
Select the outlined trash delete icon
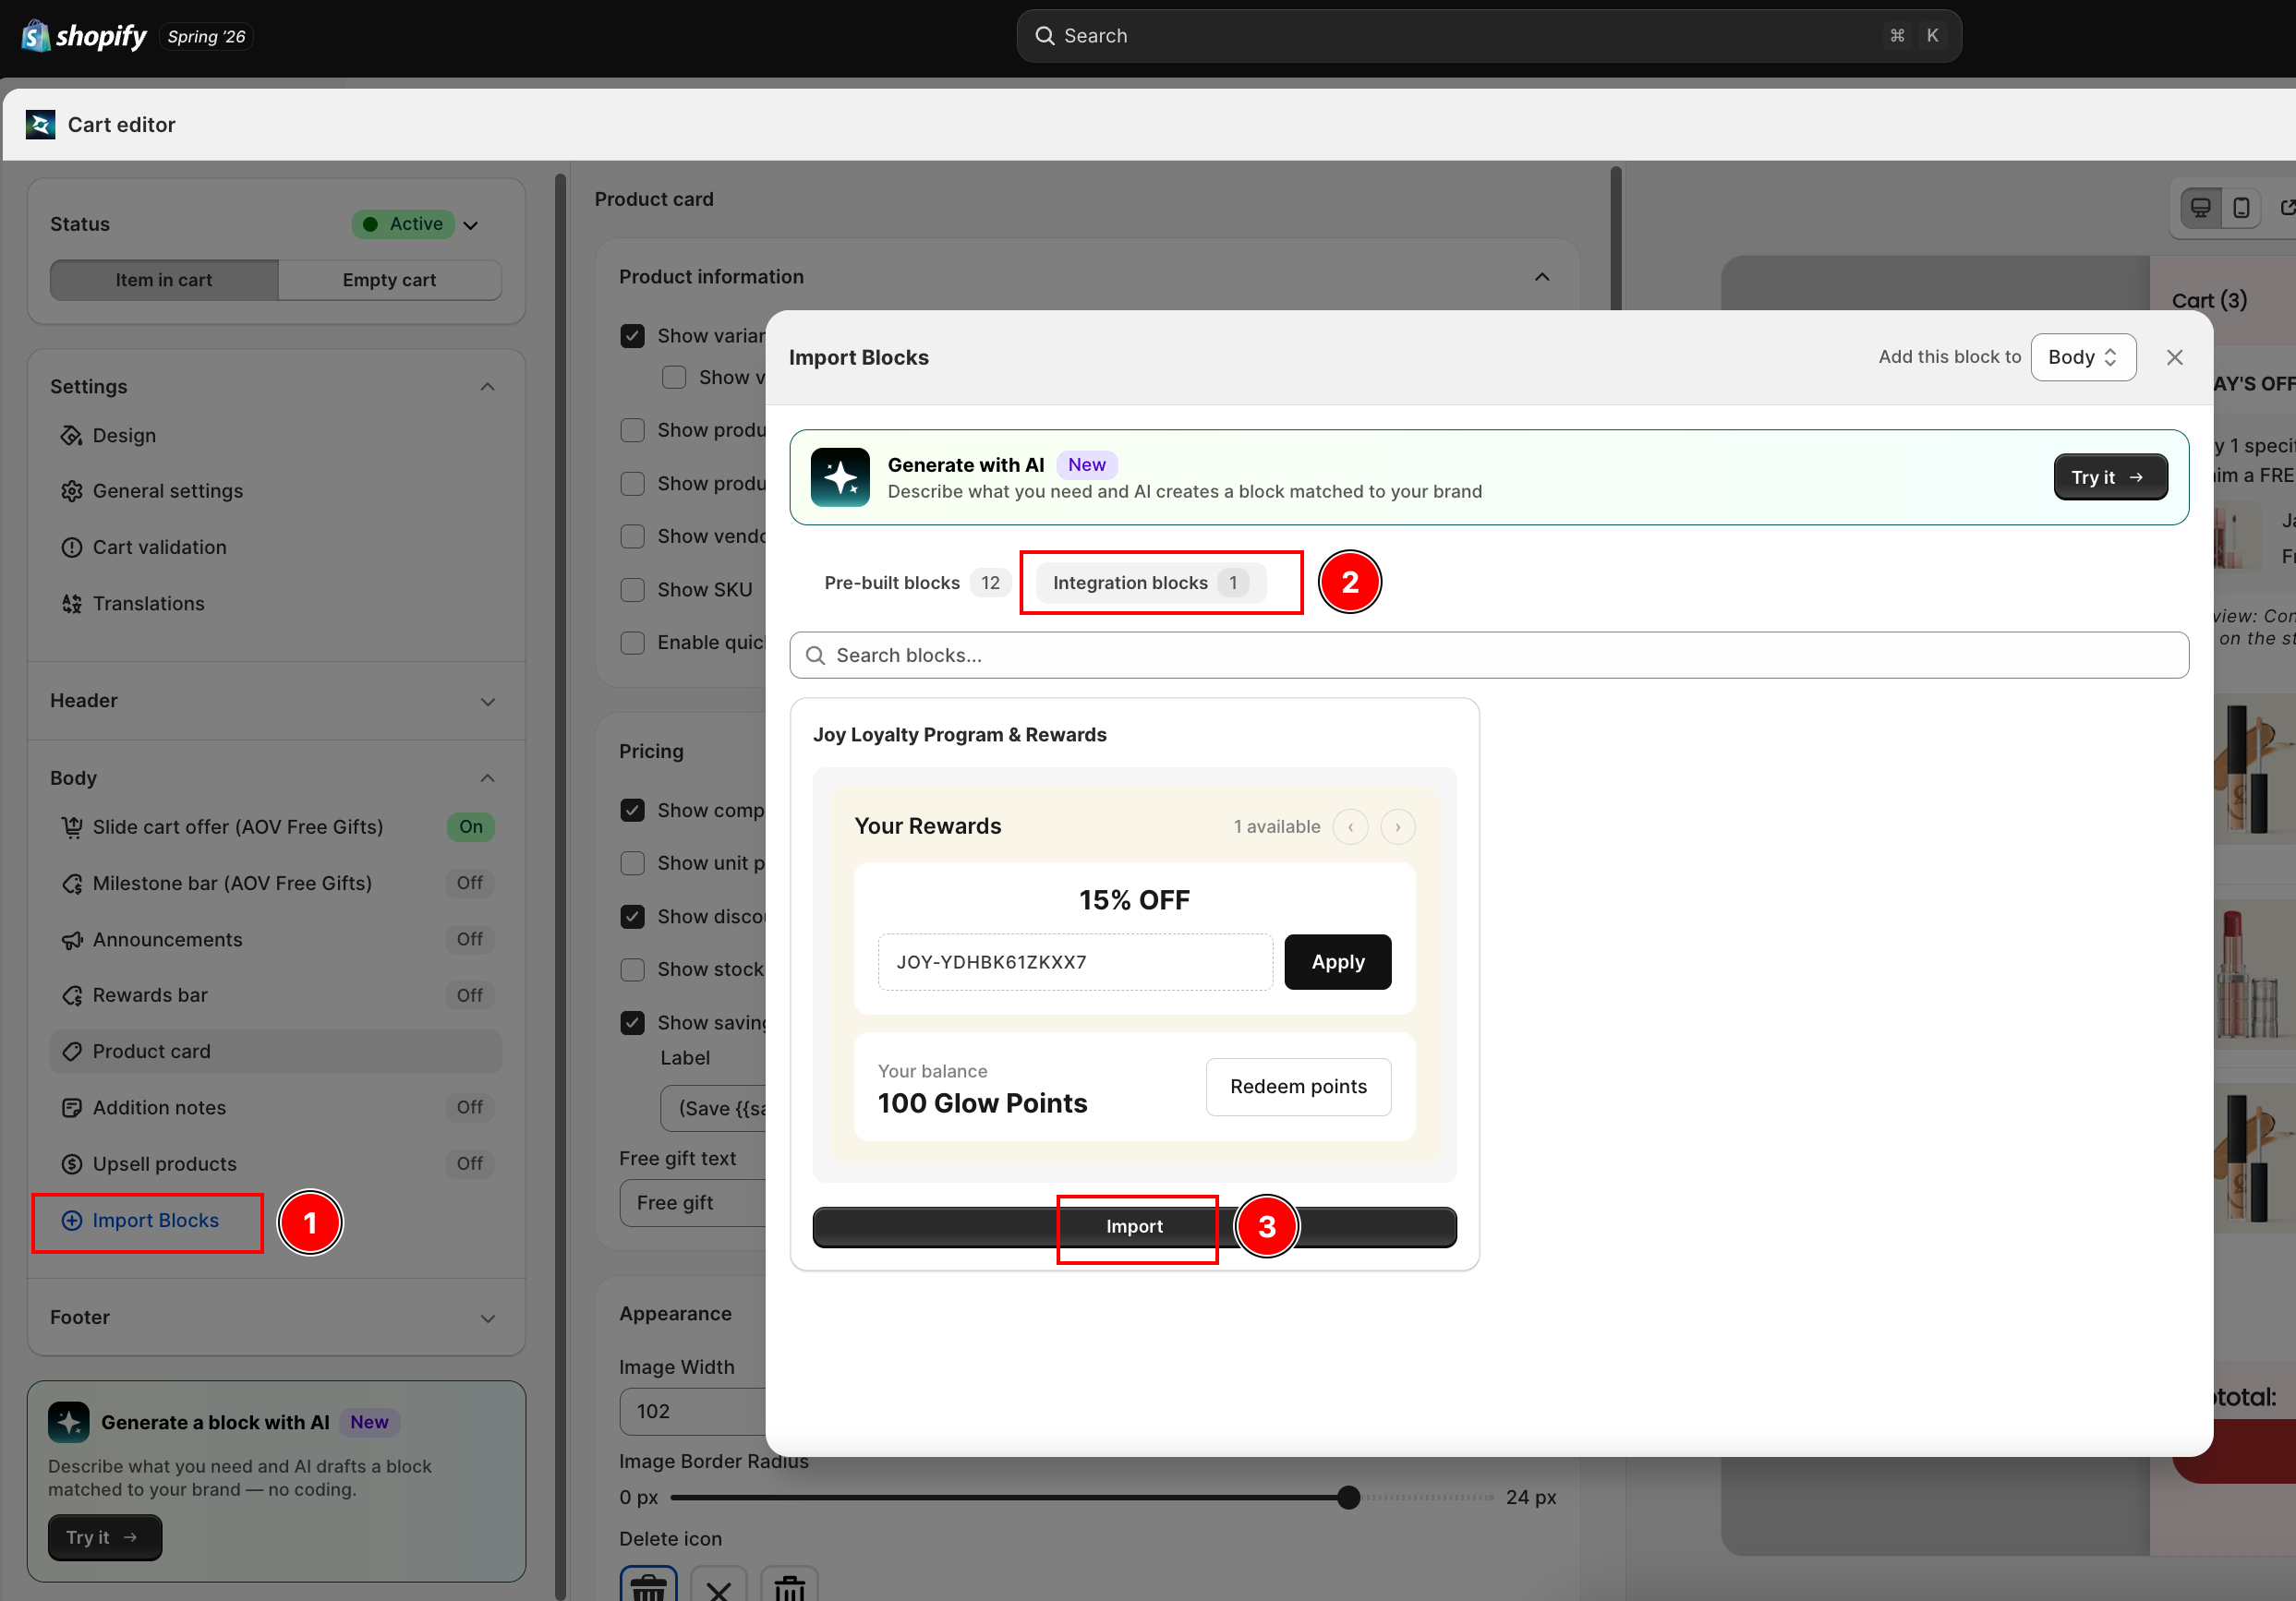789,1585
